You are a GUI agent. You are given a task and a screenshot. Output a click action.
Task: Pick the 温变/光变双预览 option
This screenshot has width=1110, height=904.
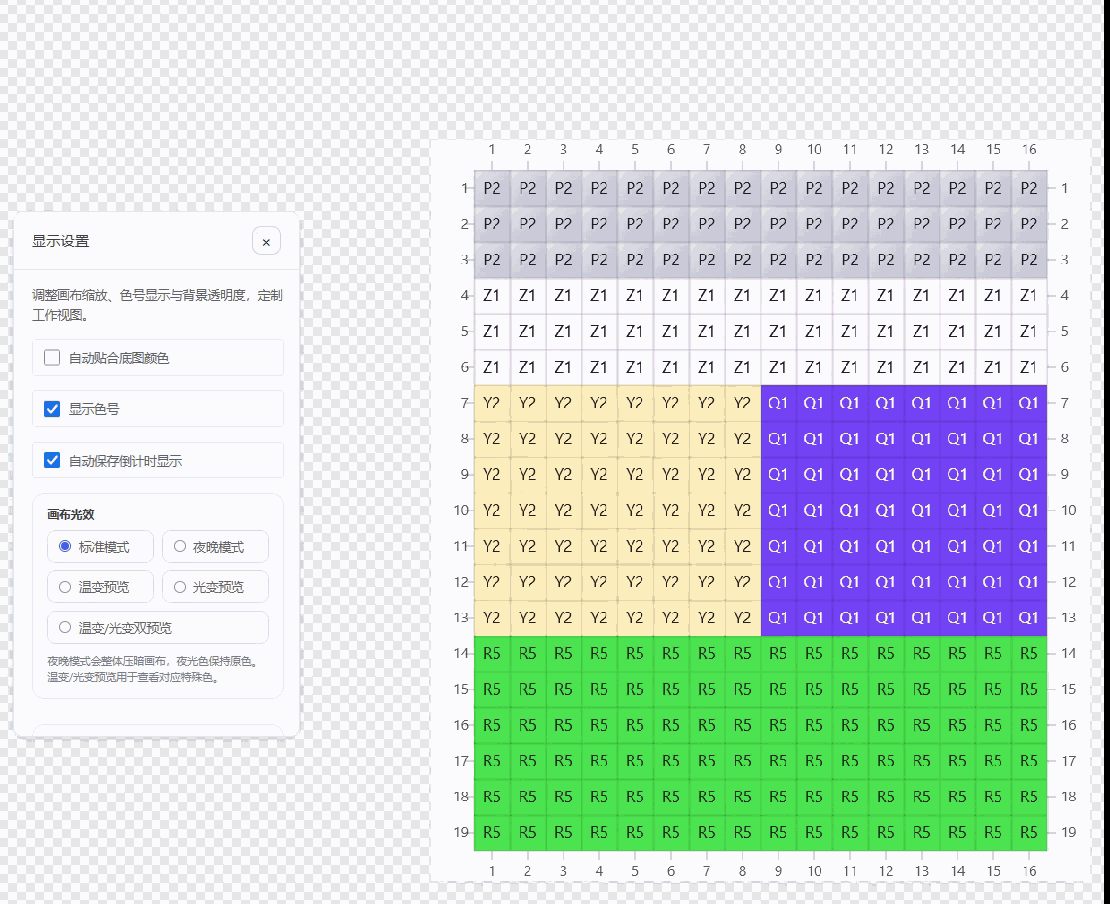pos(65,628)
